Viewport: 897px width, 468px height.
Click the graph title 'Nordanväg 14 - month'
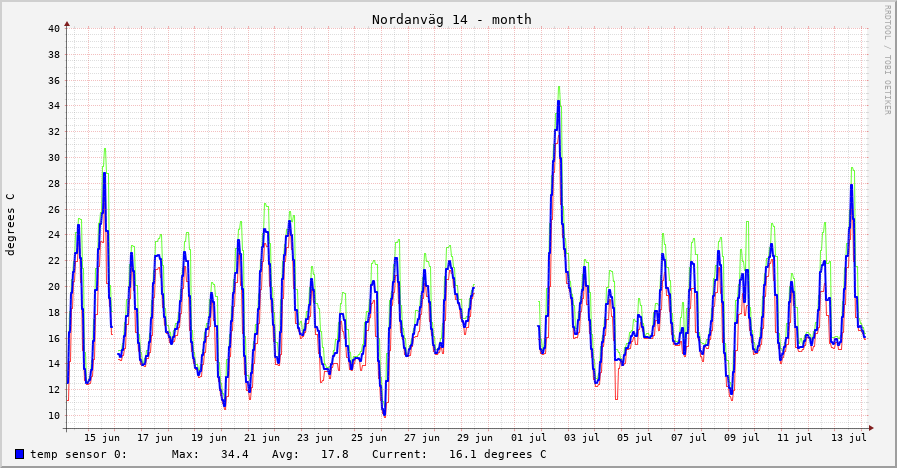pos(451,19)
